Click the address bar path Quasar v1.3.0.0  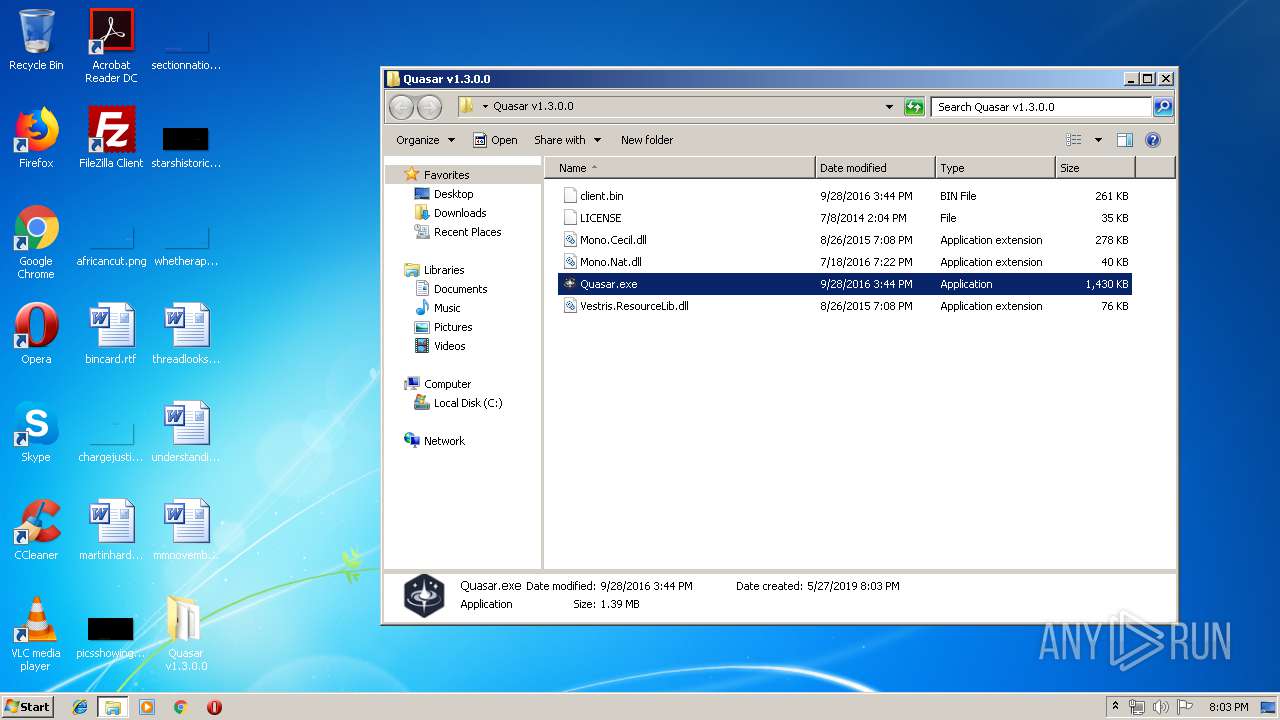pyautogui.click(x=533, y=106)
